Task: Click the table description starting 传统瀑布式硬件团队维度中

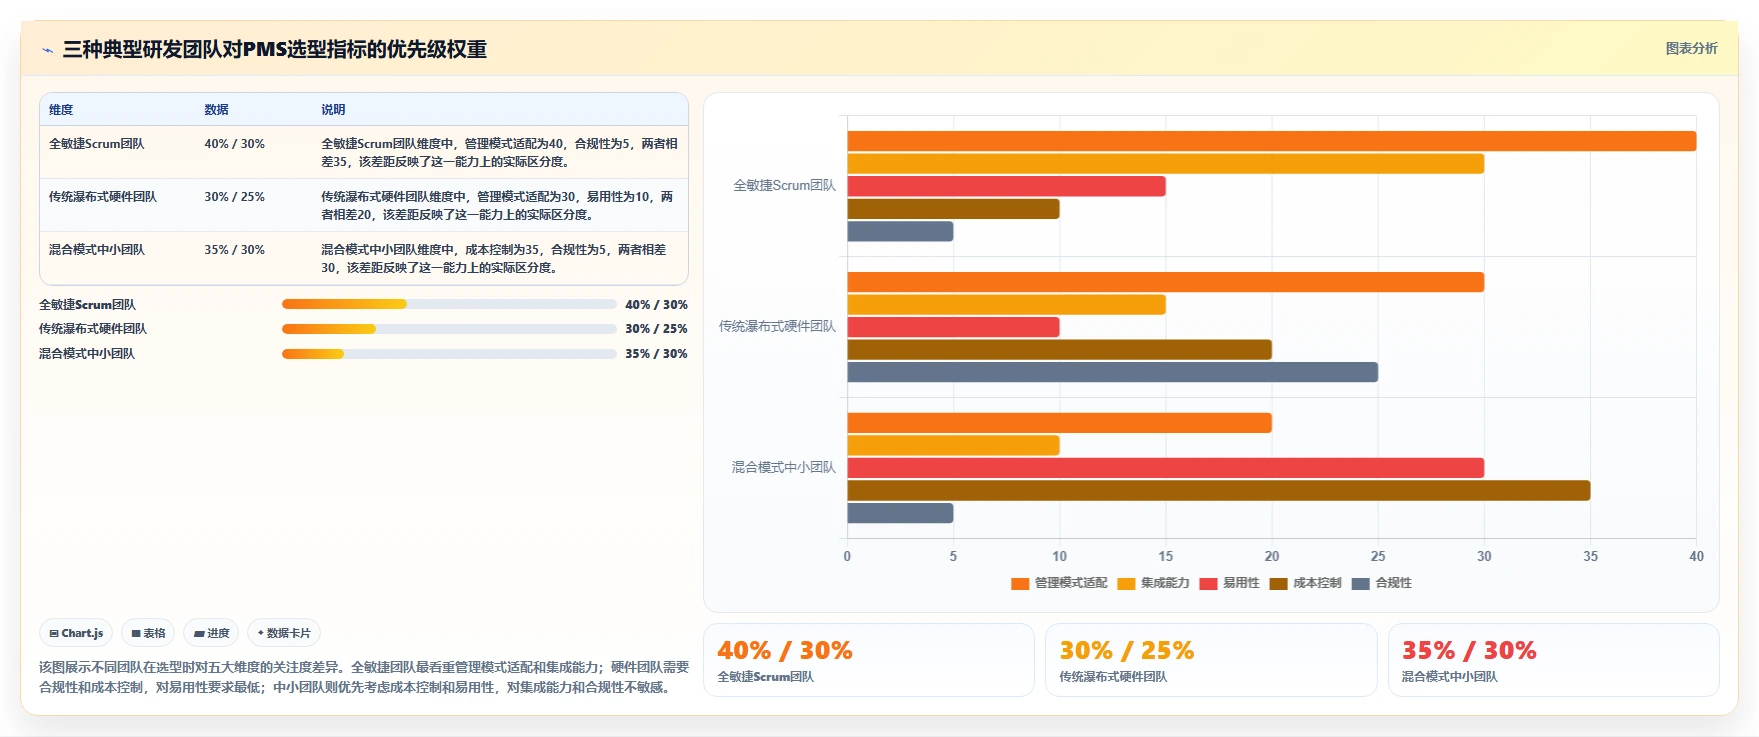Action: coord(499,206)
